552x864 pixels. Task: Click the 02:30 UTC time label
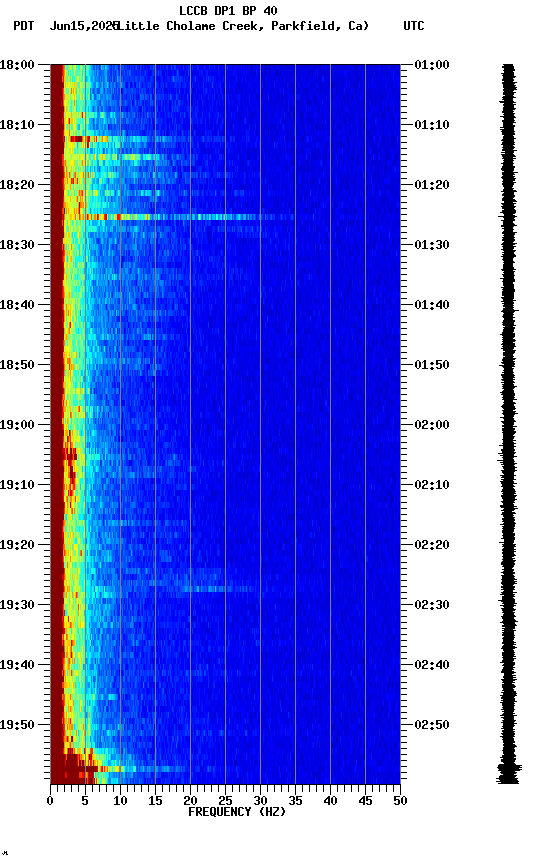coord(432,605)
